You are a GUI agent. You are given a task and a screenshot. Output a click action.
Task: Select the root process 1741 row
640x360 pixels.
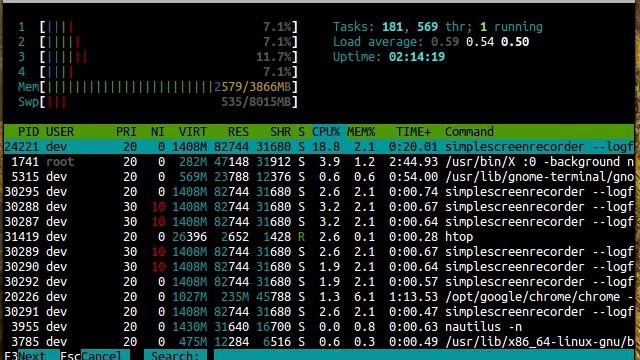[319, 162]
